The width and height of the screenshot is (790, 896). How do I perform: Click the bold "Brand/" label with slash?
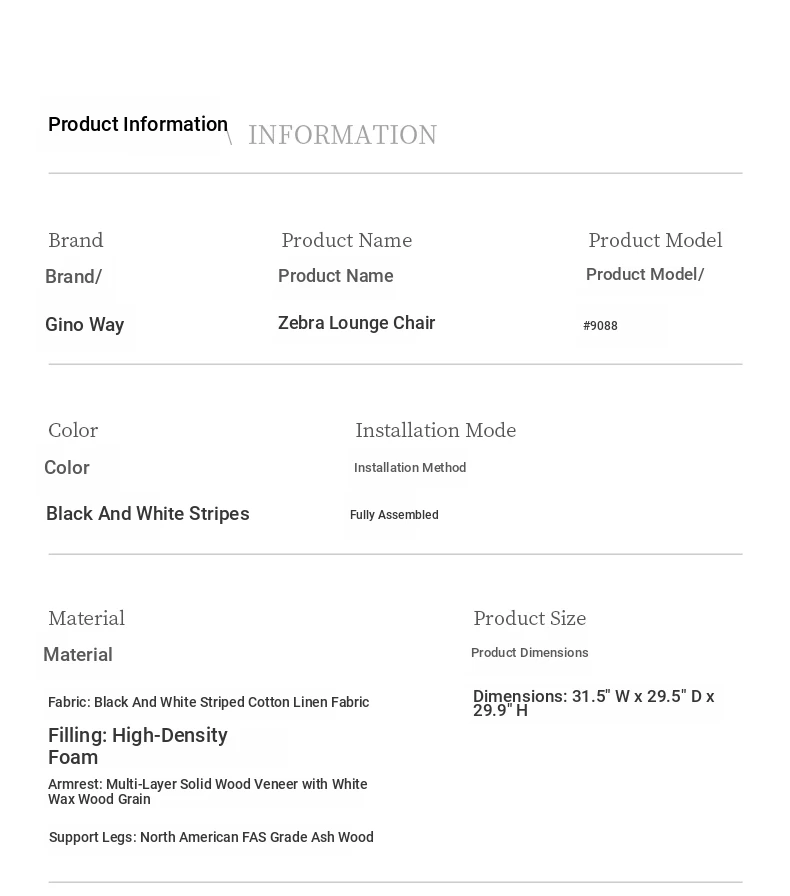(x=73, y=277)
